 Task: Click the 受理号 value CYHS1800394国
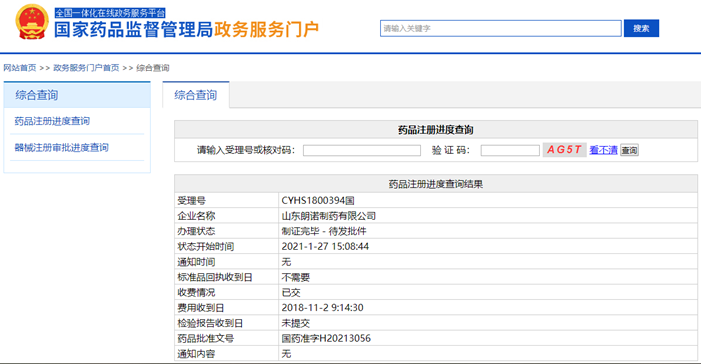(318, 201)
